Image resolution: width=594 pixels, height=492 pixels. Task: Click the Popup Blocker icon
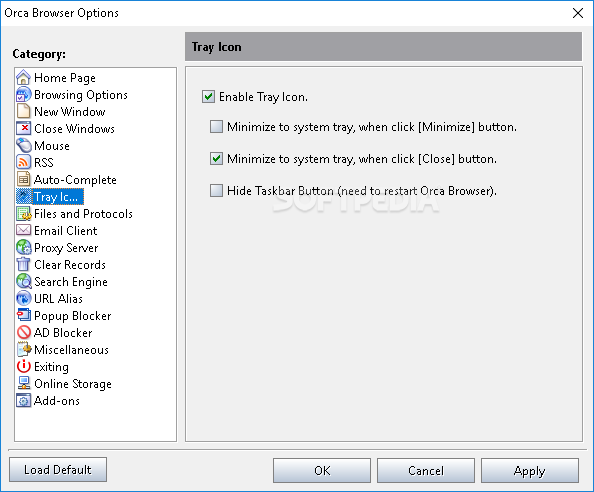point(23,315)
